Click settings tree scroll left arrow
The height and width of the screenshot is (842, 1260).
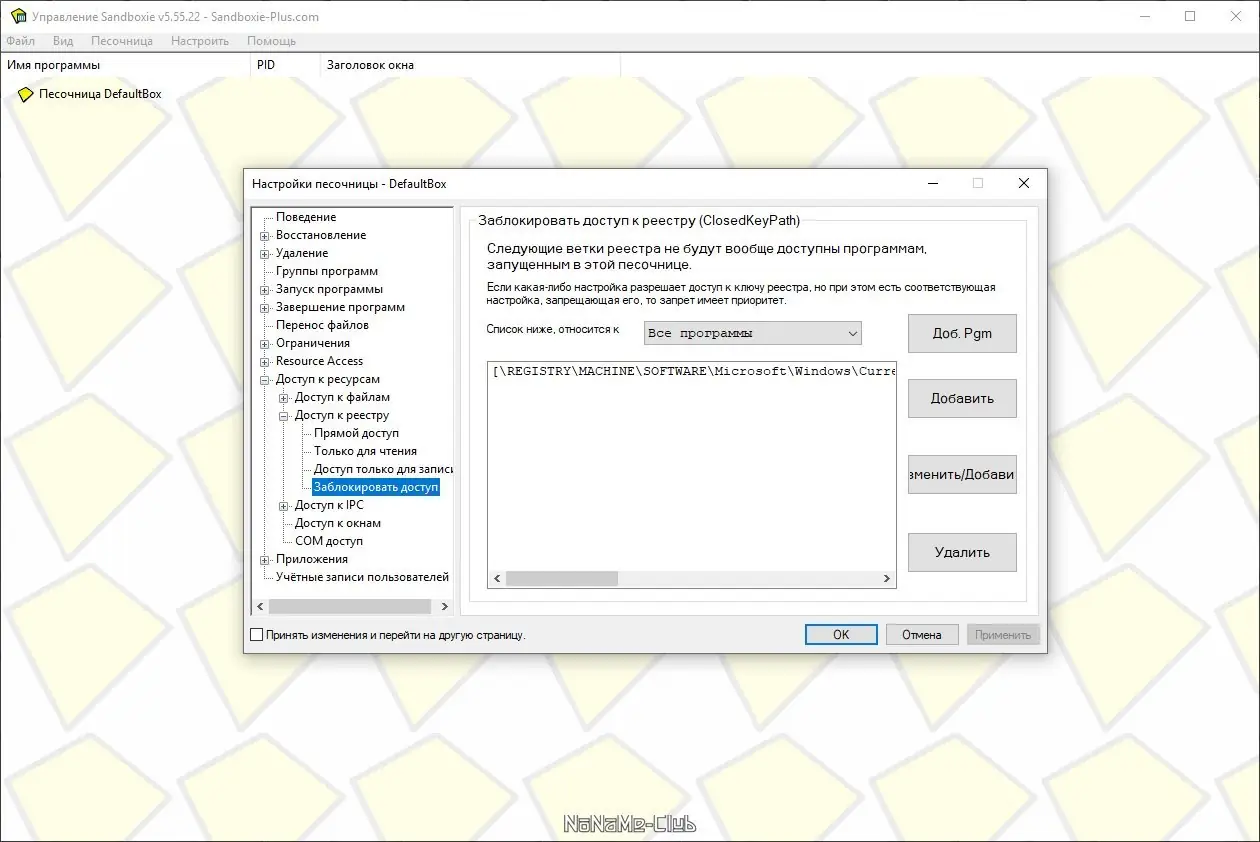tap(259, 606)
